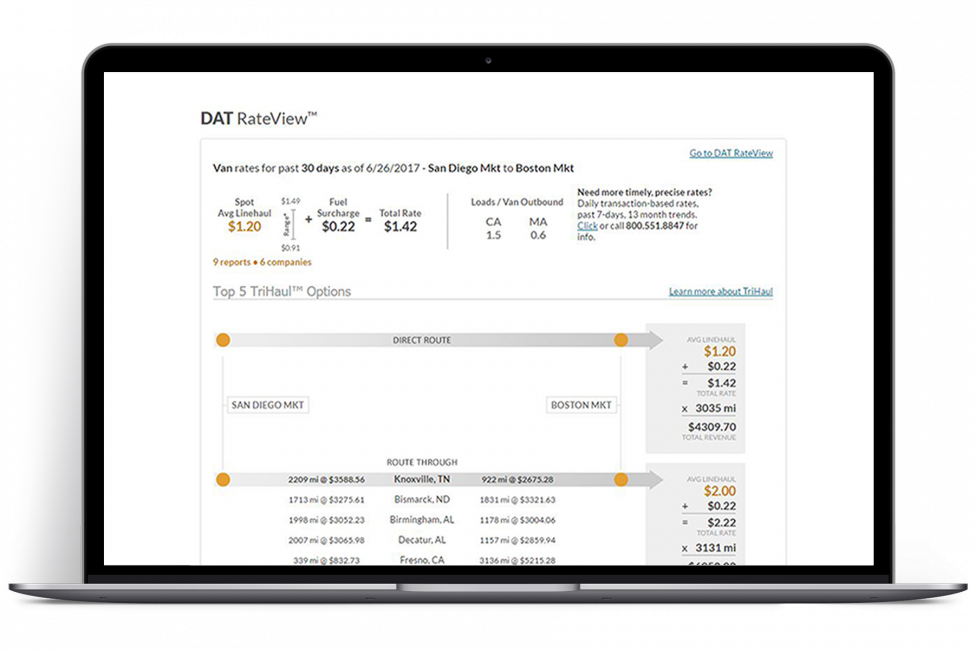Click the direct route $4309.70 total revenue
Image resolution: width=975 pixels, height=650 pixels.
tap(711, 427)
